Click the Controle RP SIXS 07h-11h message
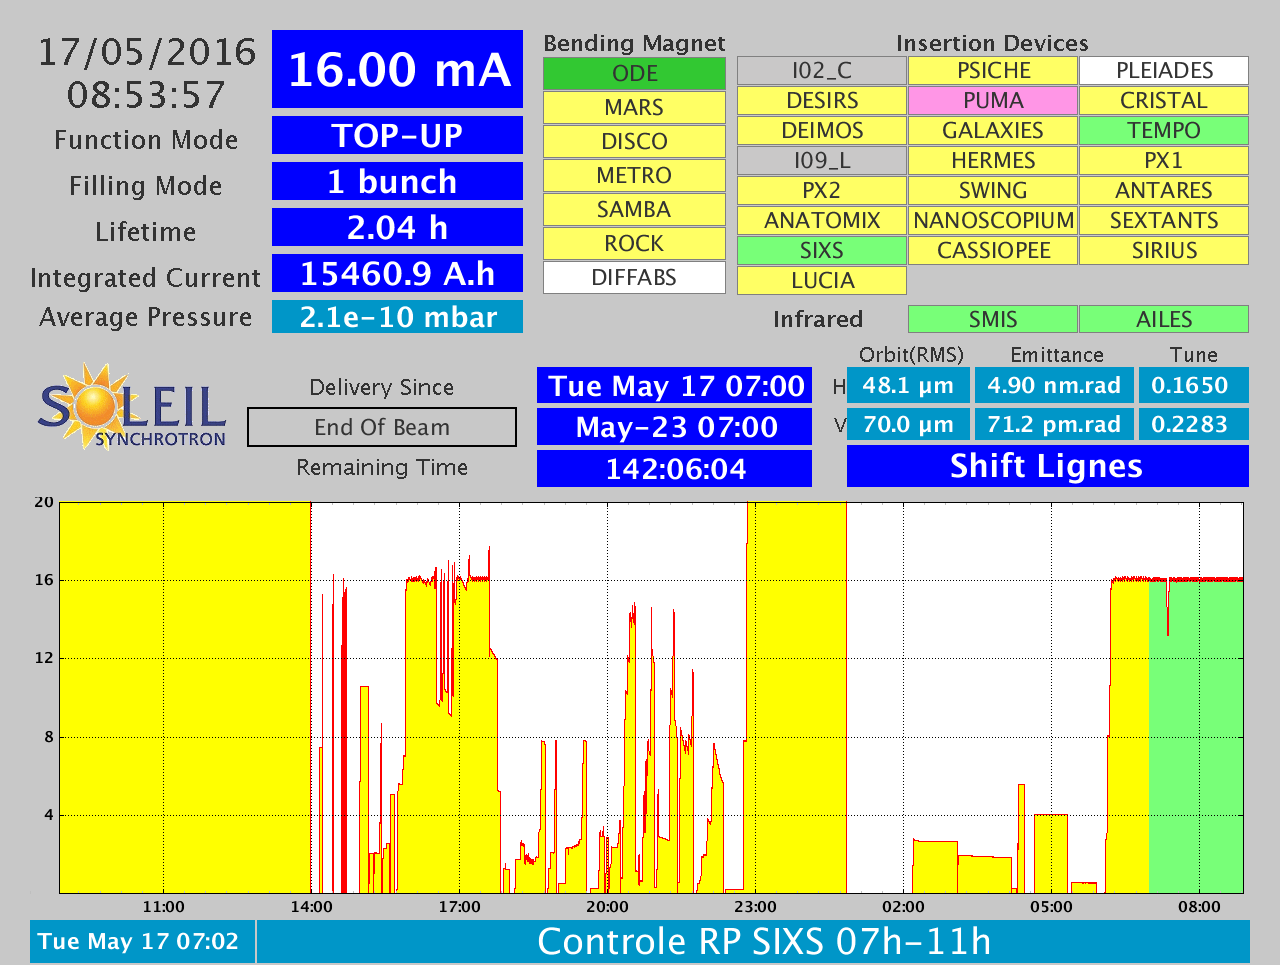 pyautogui.click(x=753, y=941)
